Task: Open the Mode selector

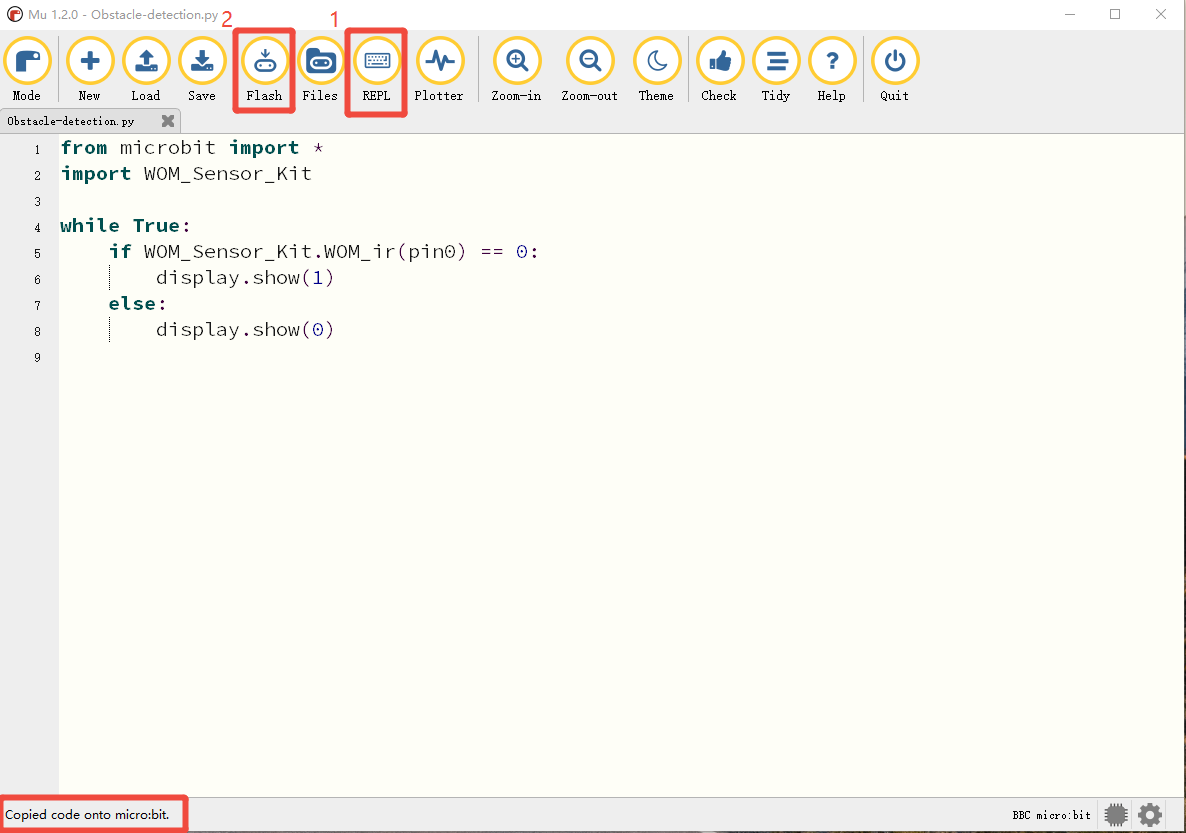Action: click(x=27, y=70)
